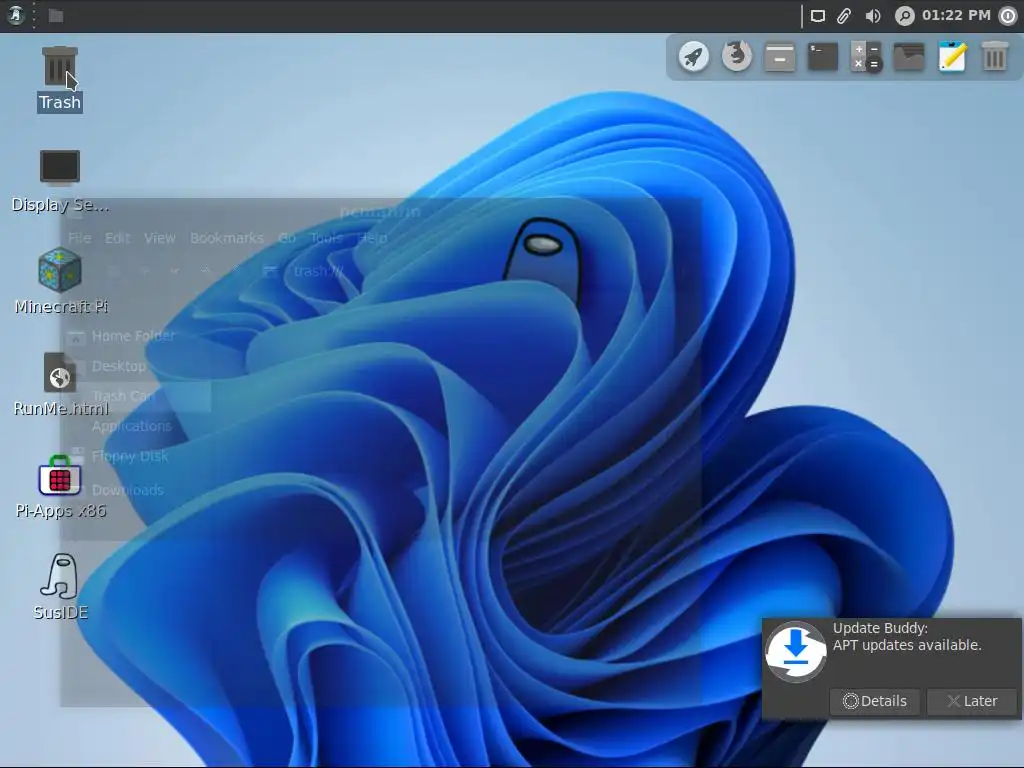Click the volume speaker tray icon
The width and height of the screenshot is (1024, 768).
click(872, 16)
